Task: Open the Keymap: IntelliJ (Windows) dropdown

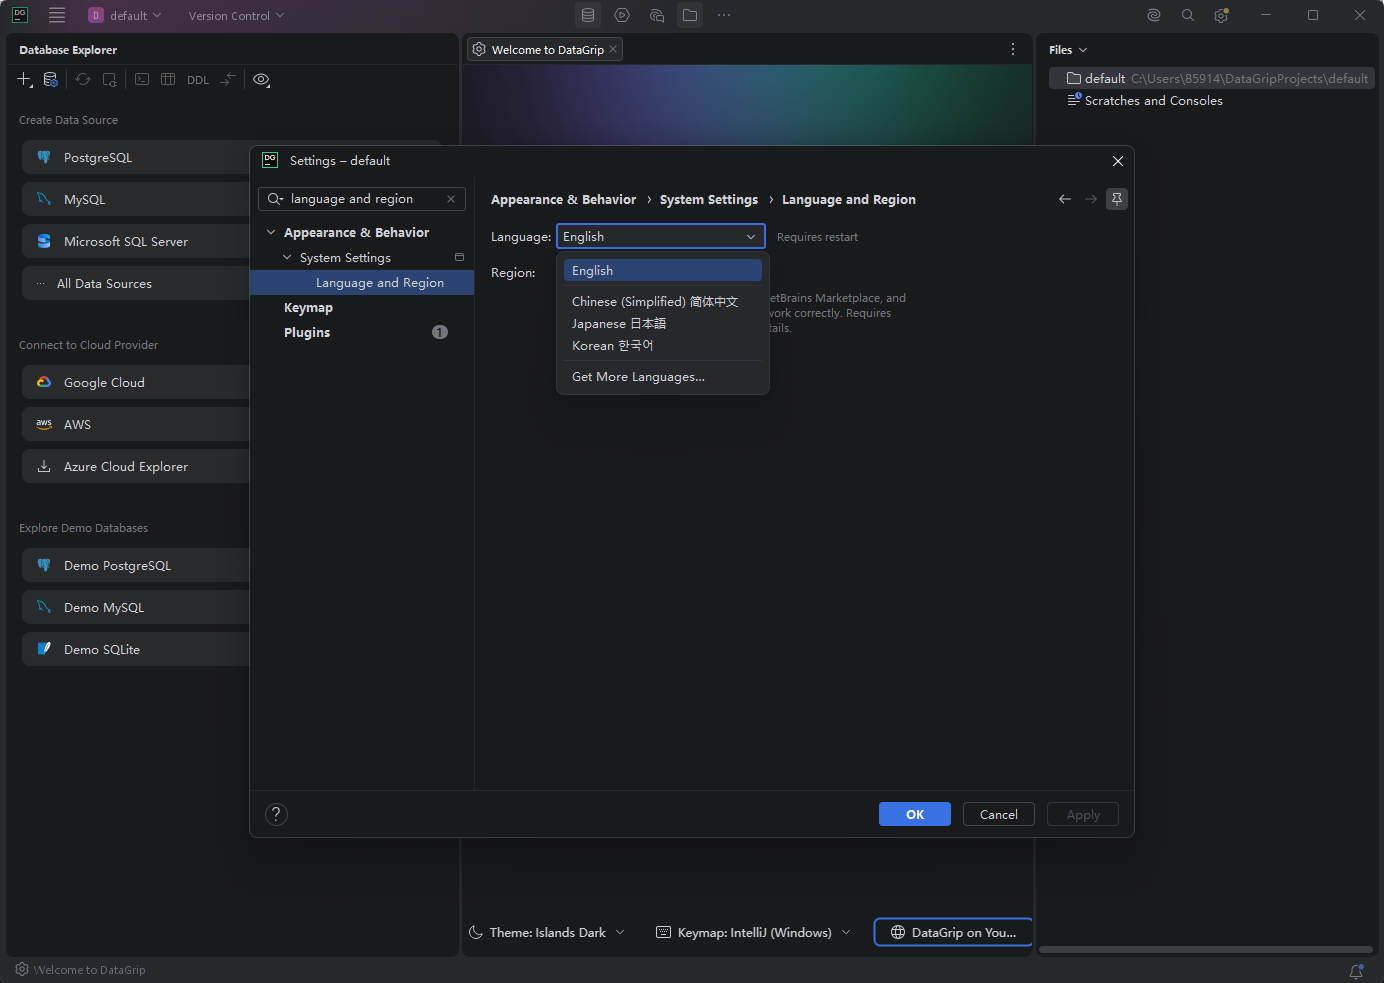Action: [754, 932]
